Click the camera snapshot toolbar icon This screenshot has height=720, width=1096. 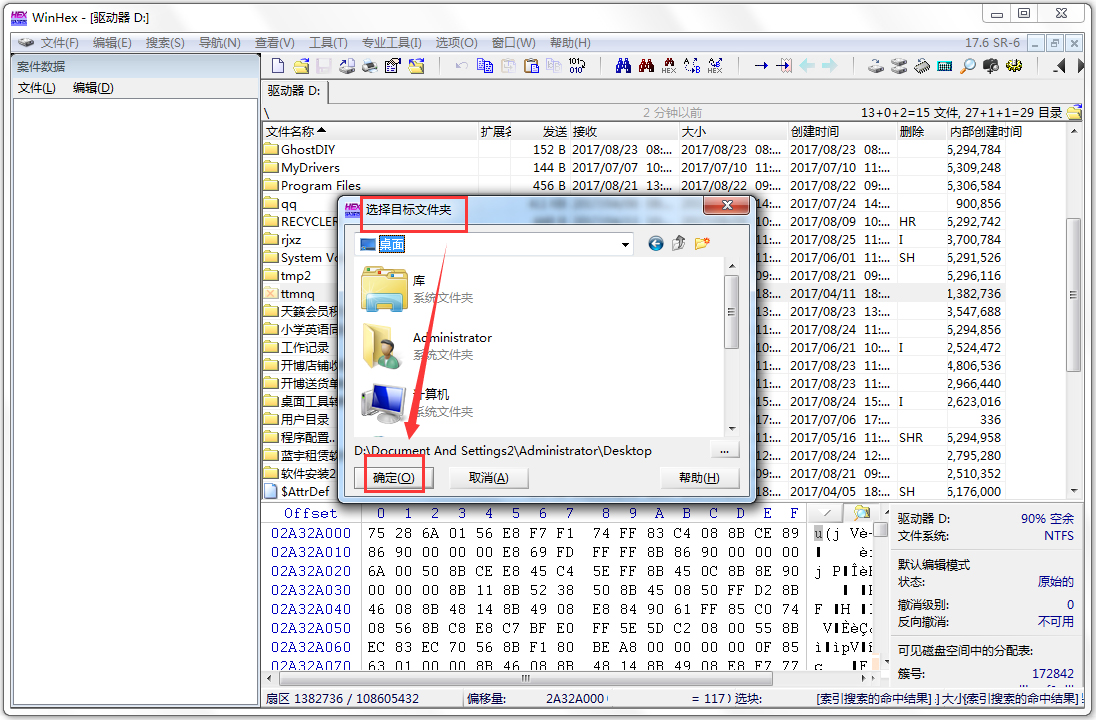coord(990,66)
